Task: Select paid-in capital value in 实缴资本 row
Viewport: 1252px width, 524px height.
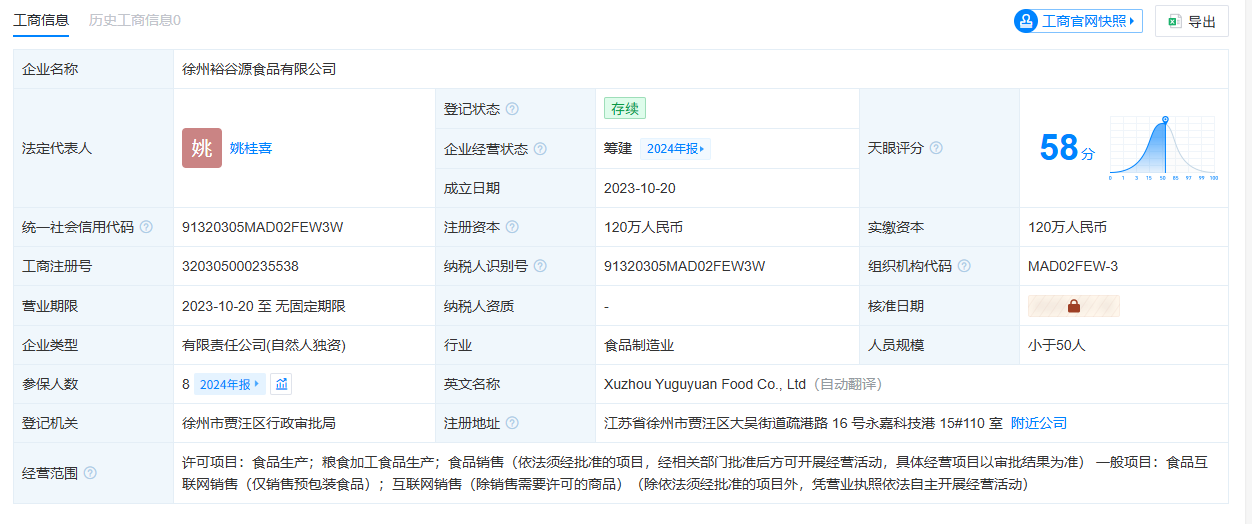Action: [1067, 227]
